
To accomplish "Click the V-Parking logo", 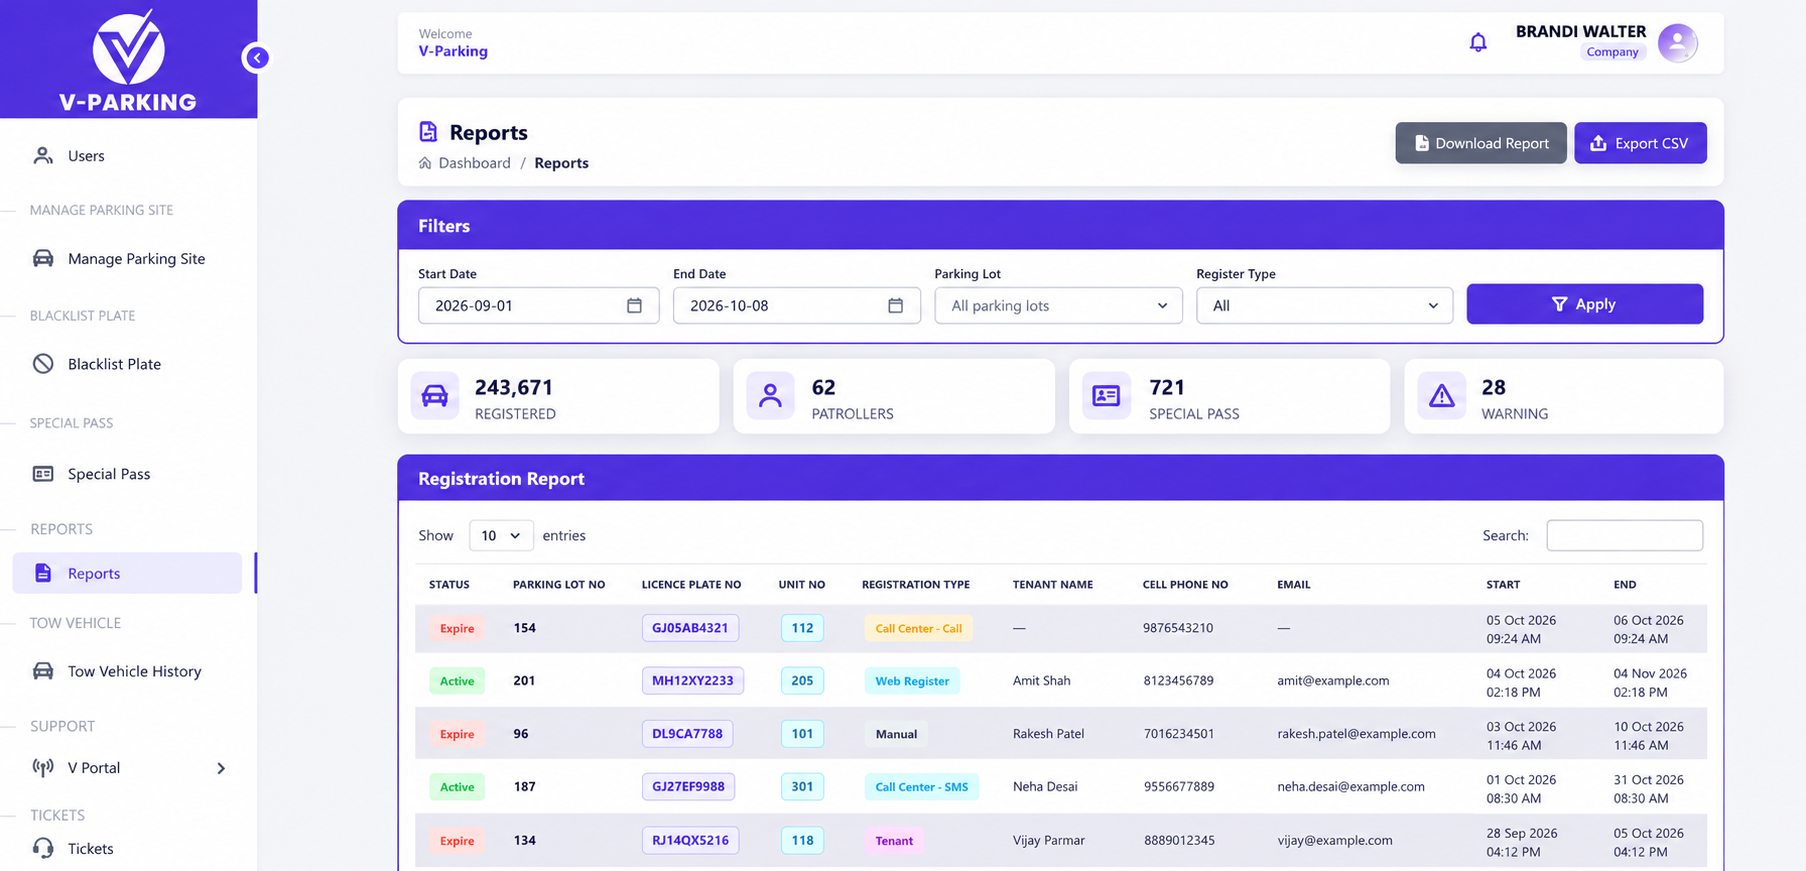I will click(x=128, y=59).
